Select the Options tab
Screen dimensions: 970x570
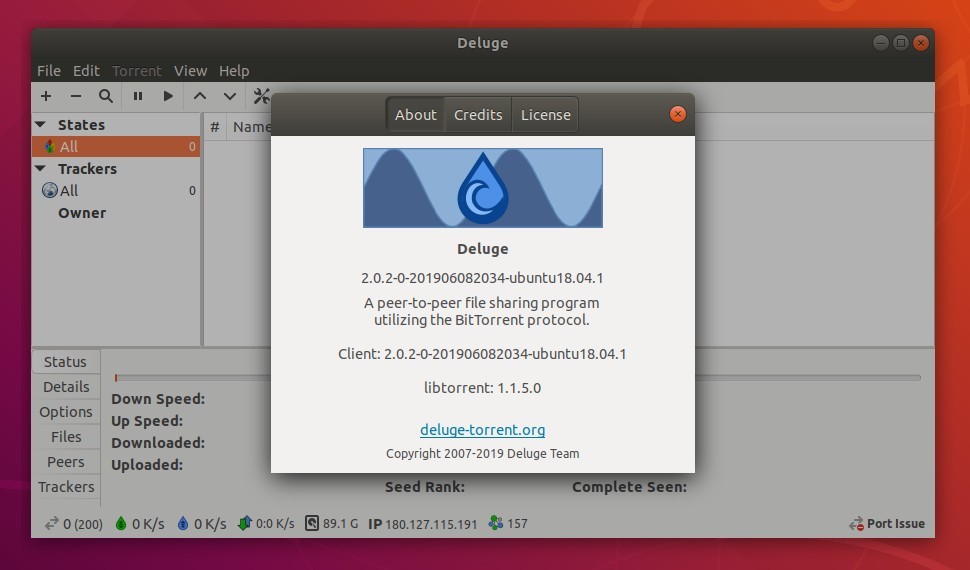click(66, 412)
